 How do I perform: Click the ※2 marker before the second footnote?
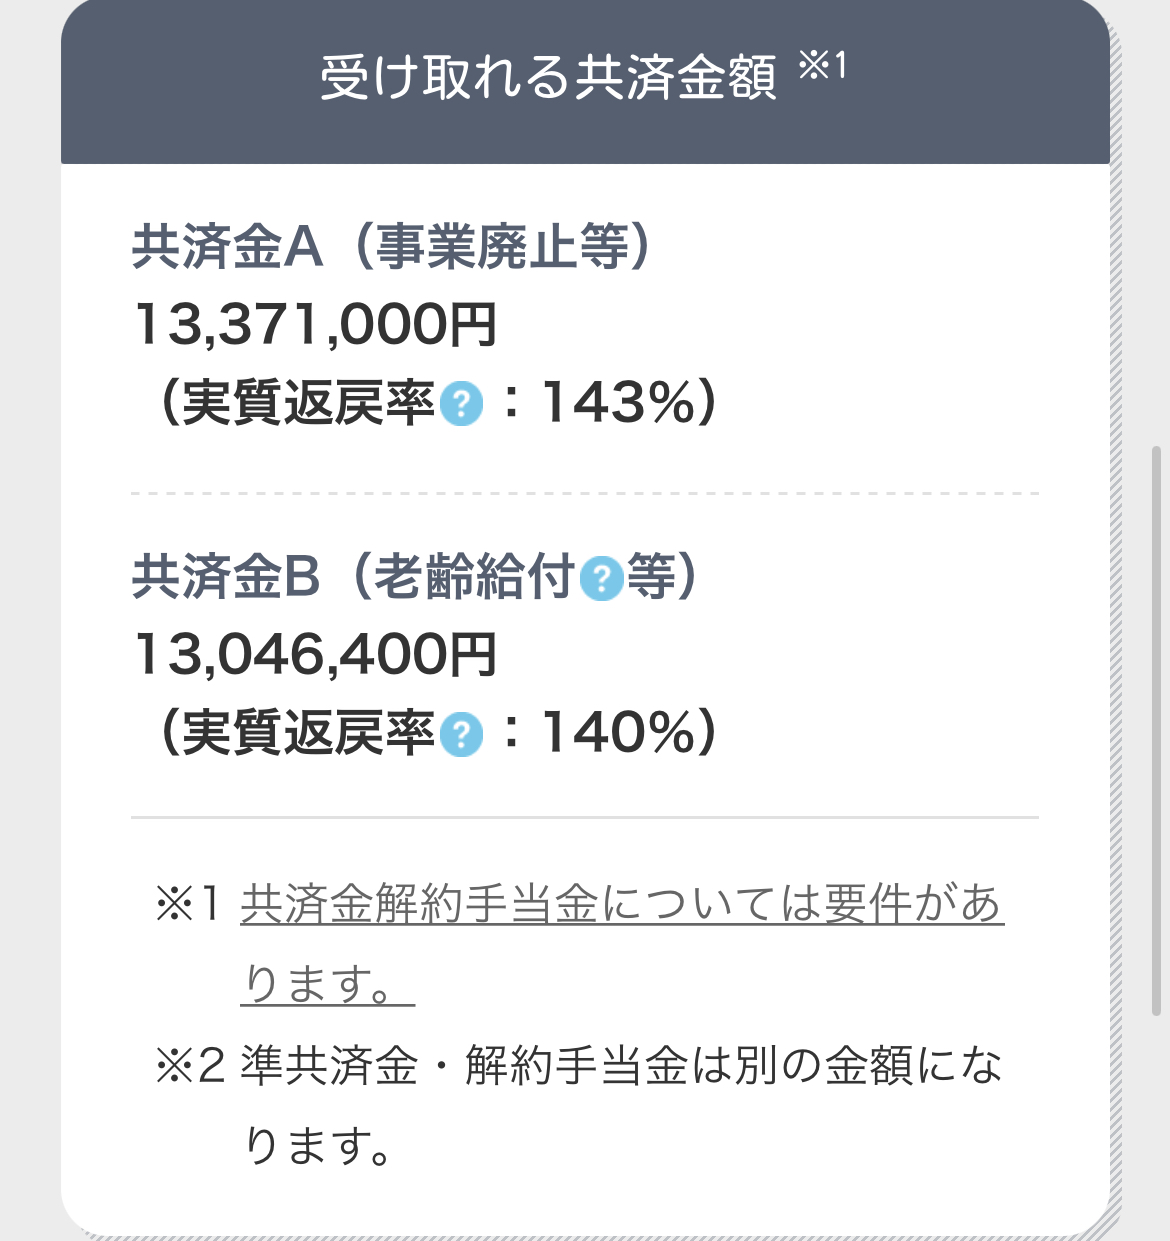[x=189, y=1066]
